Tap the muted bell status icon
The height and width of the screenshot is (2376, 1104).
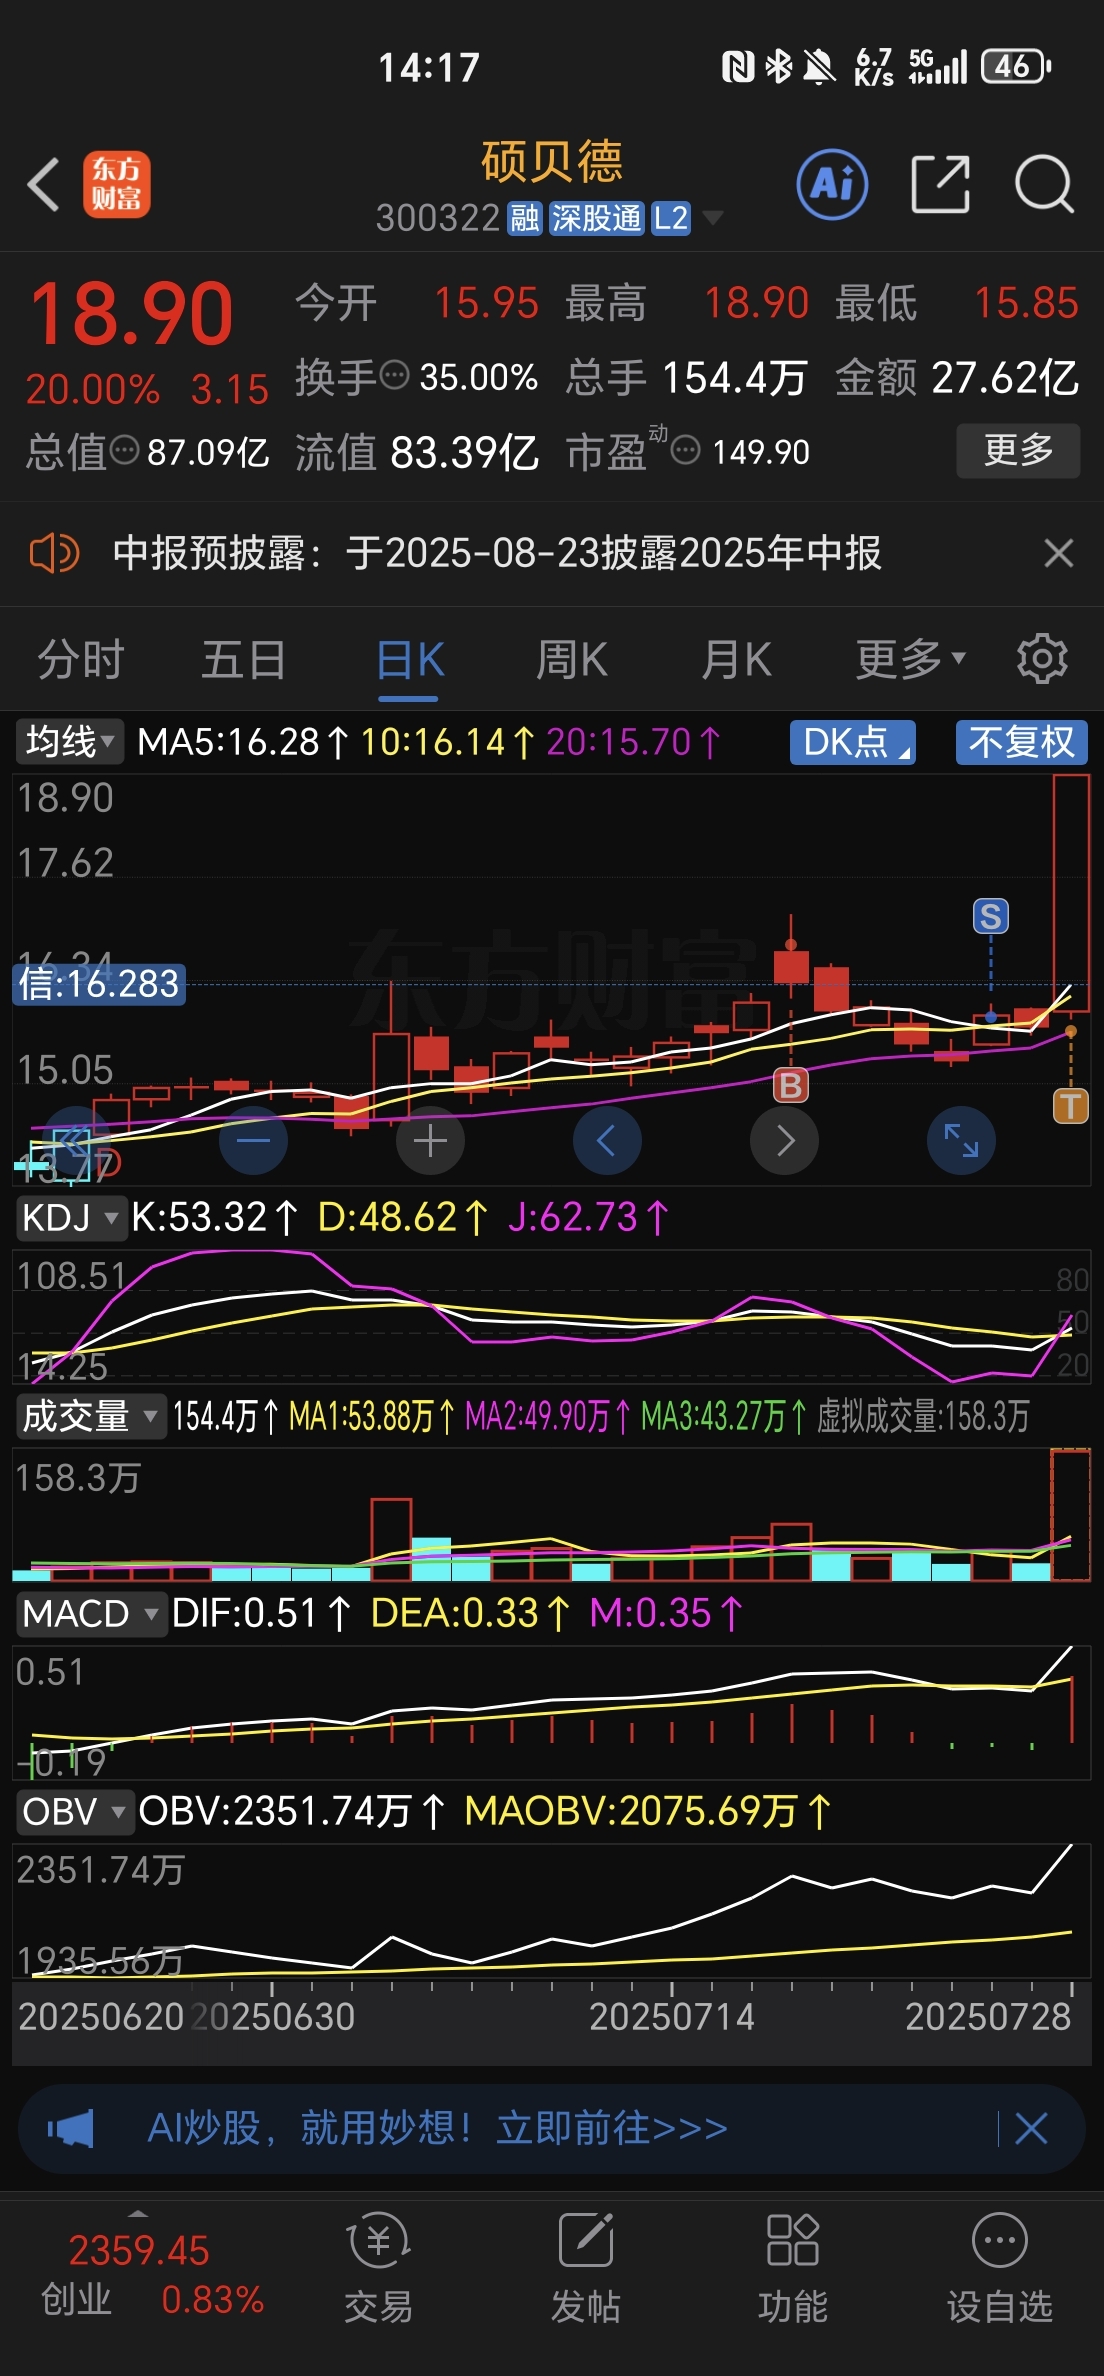coord(819,67)
